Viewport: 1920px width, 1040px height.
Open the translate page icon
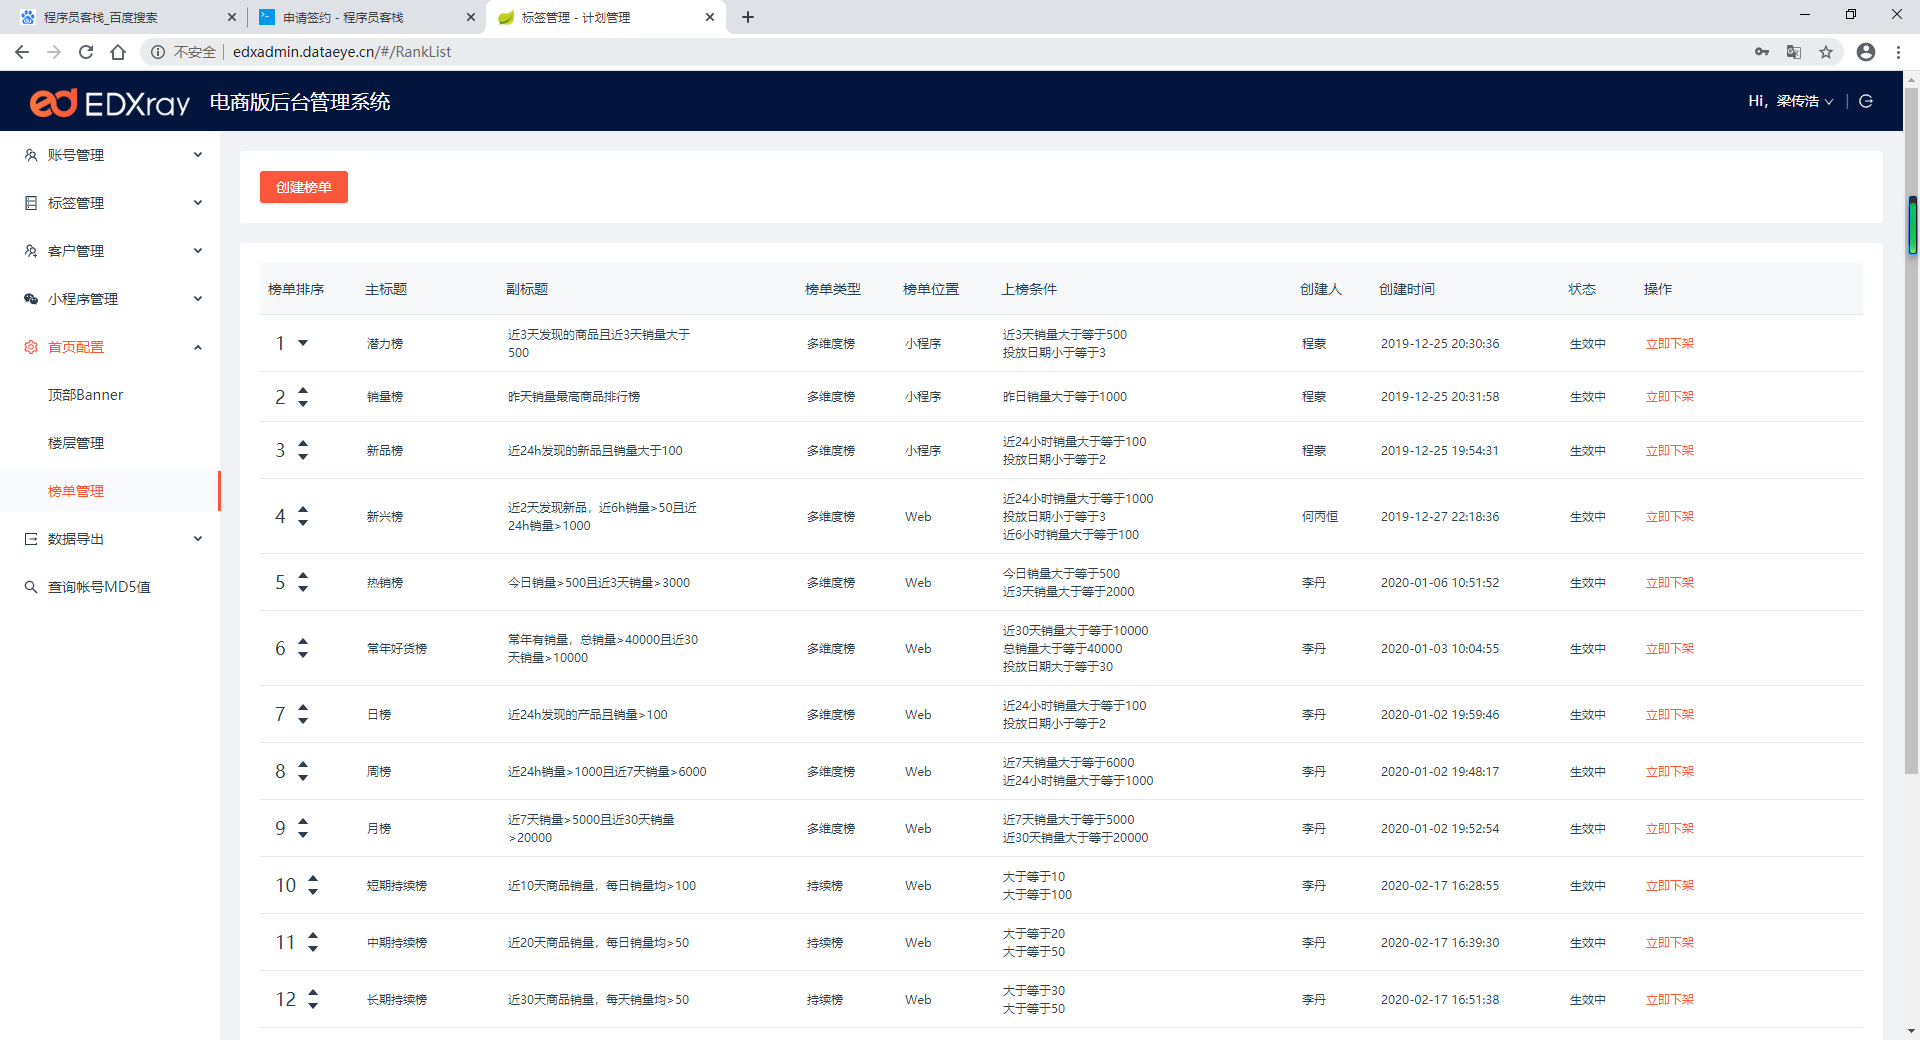tap(1794, 52)
